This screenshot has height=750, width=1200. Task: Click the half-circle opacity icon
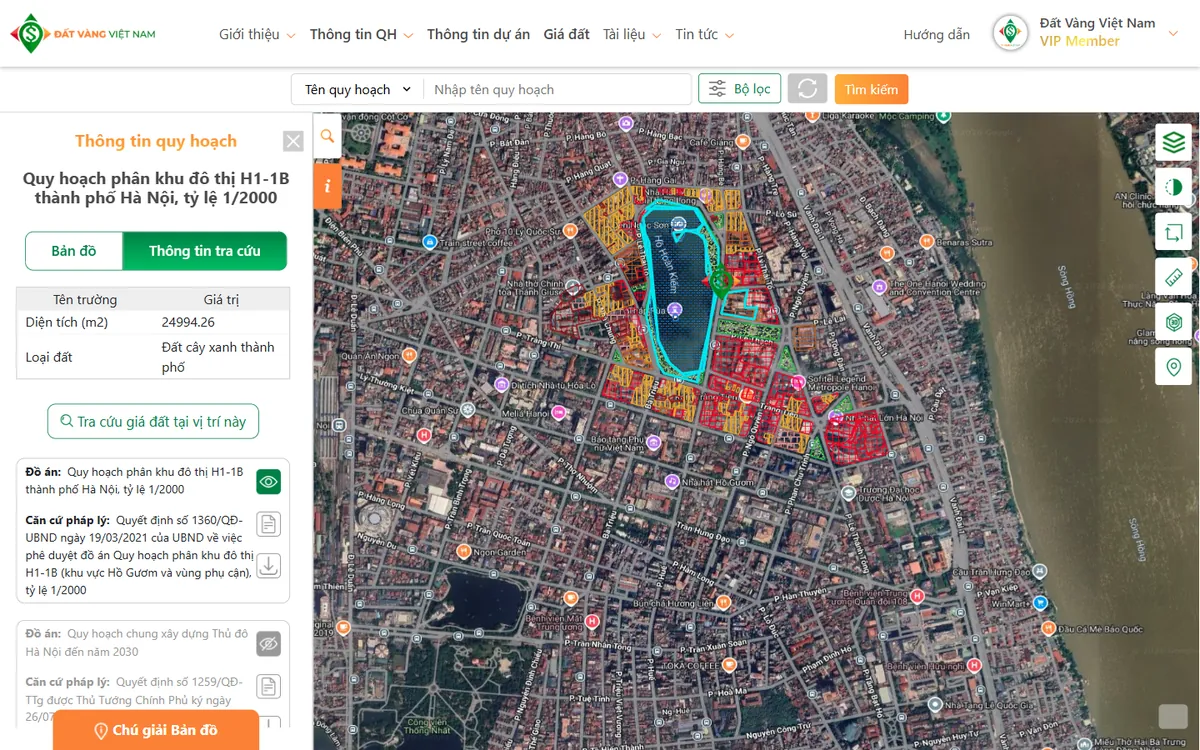point(1174,187)
